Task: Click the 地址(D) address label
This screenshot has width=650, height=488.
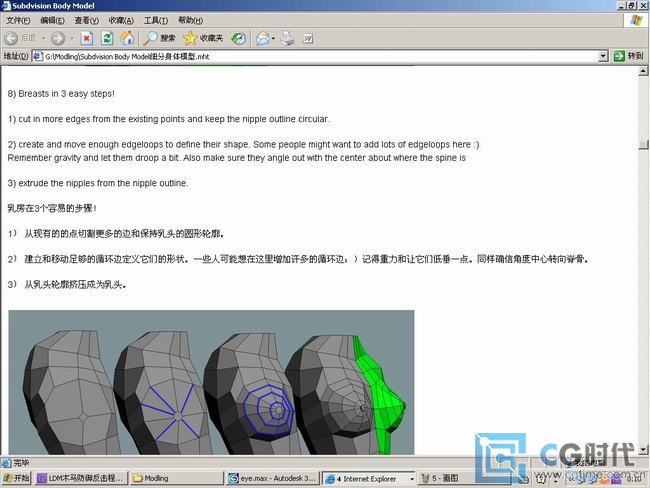Action: 16,56
